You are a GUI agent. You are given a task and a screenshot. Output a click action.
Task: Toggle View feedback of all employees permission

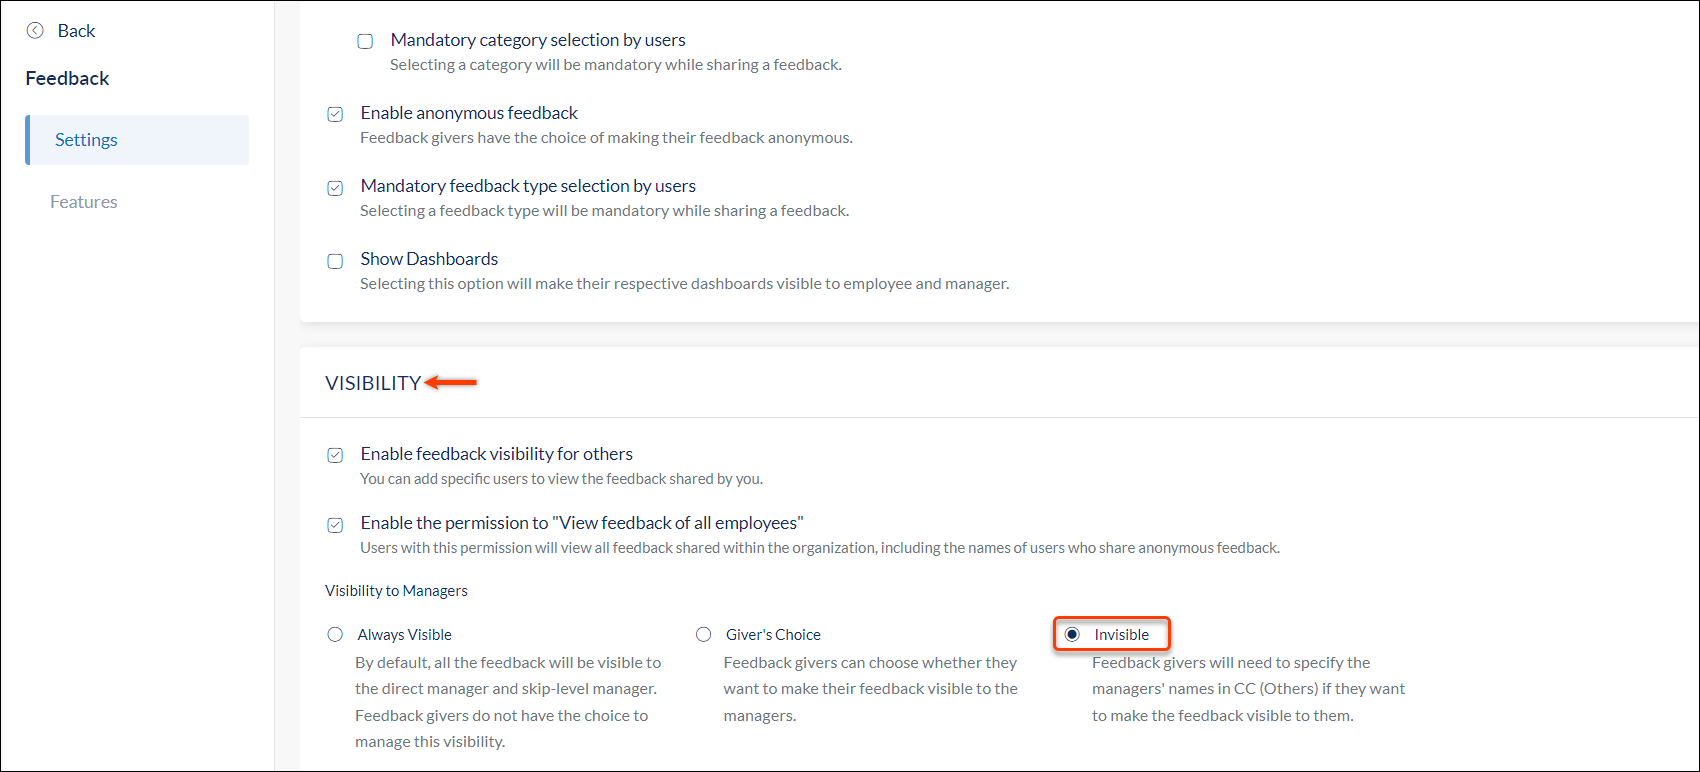(335, 524)
